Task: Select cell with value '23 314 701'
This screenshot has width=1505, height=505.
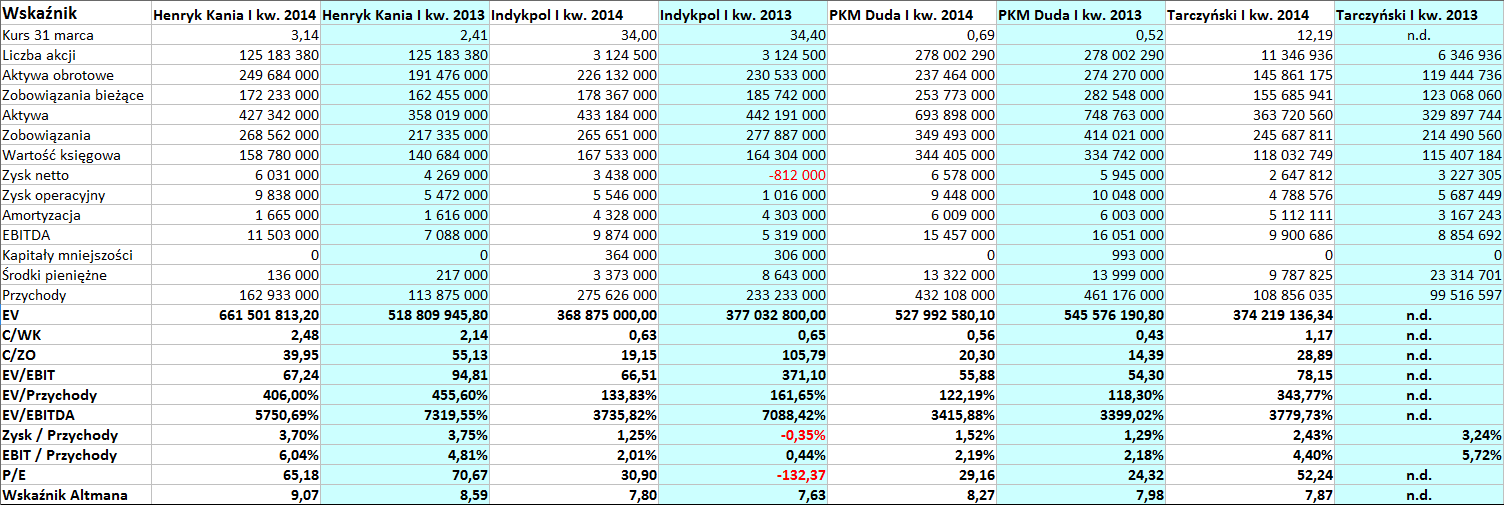Action: click(1419, 275)
